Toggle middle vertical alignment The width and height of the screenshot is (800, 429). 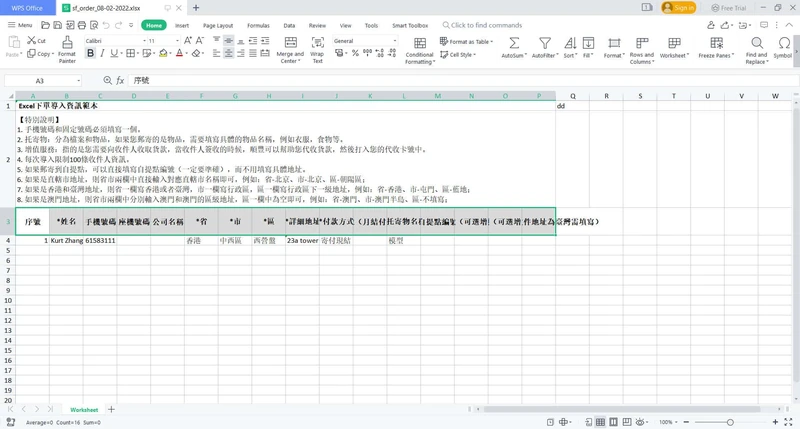229,40
